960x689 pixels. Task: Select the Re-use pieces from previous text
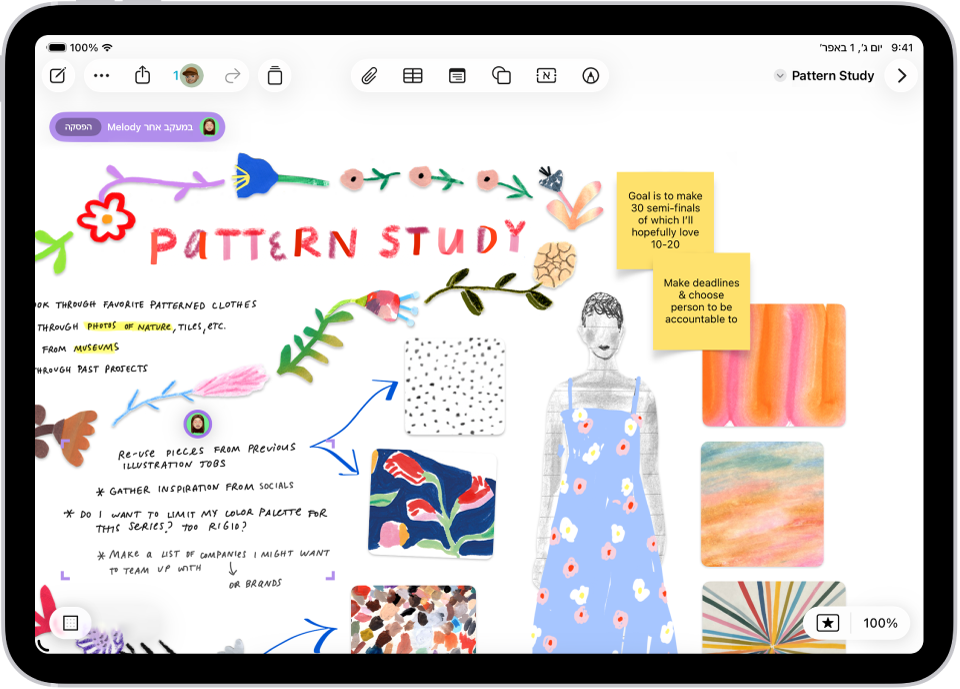tap(207, 456)
